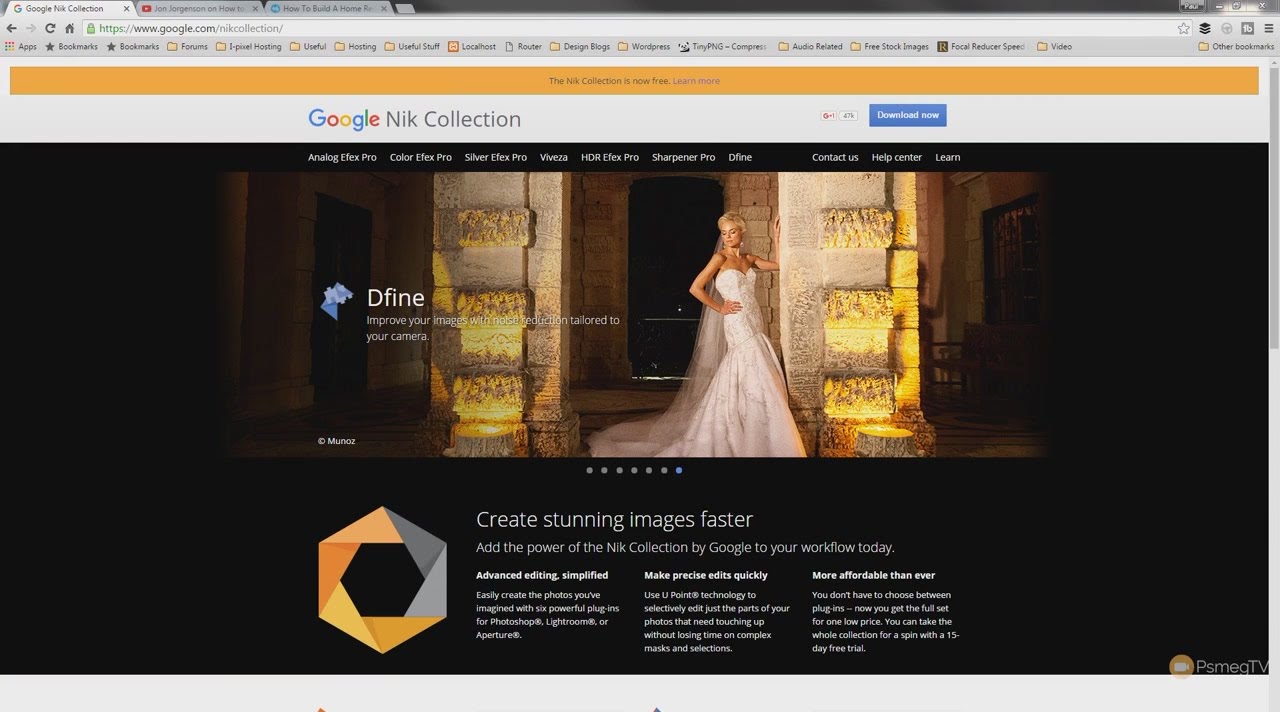Open the Apps grid shortcut
The width and height of the screenshot is (1280, 712).
pyautogui.click(x=21, y=46)
